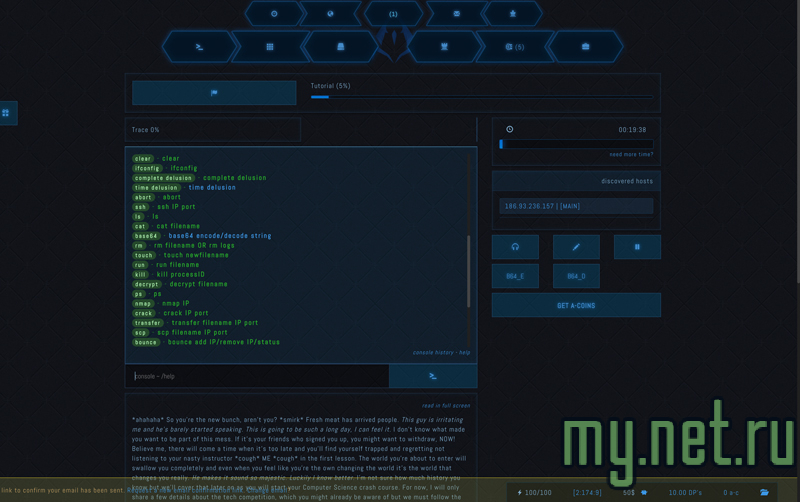Image resolution: width=800 pixels, height=502 pixels.
Task: Click the GET A-COINS button
Action: point(576,305)
